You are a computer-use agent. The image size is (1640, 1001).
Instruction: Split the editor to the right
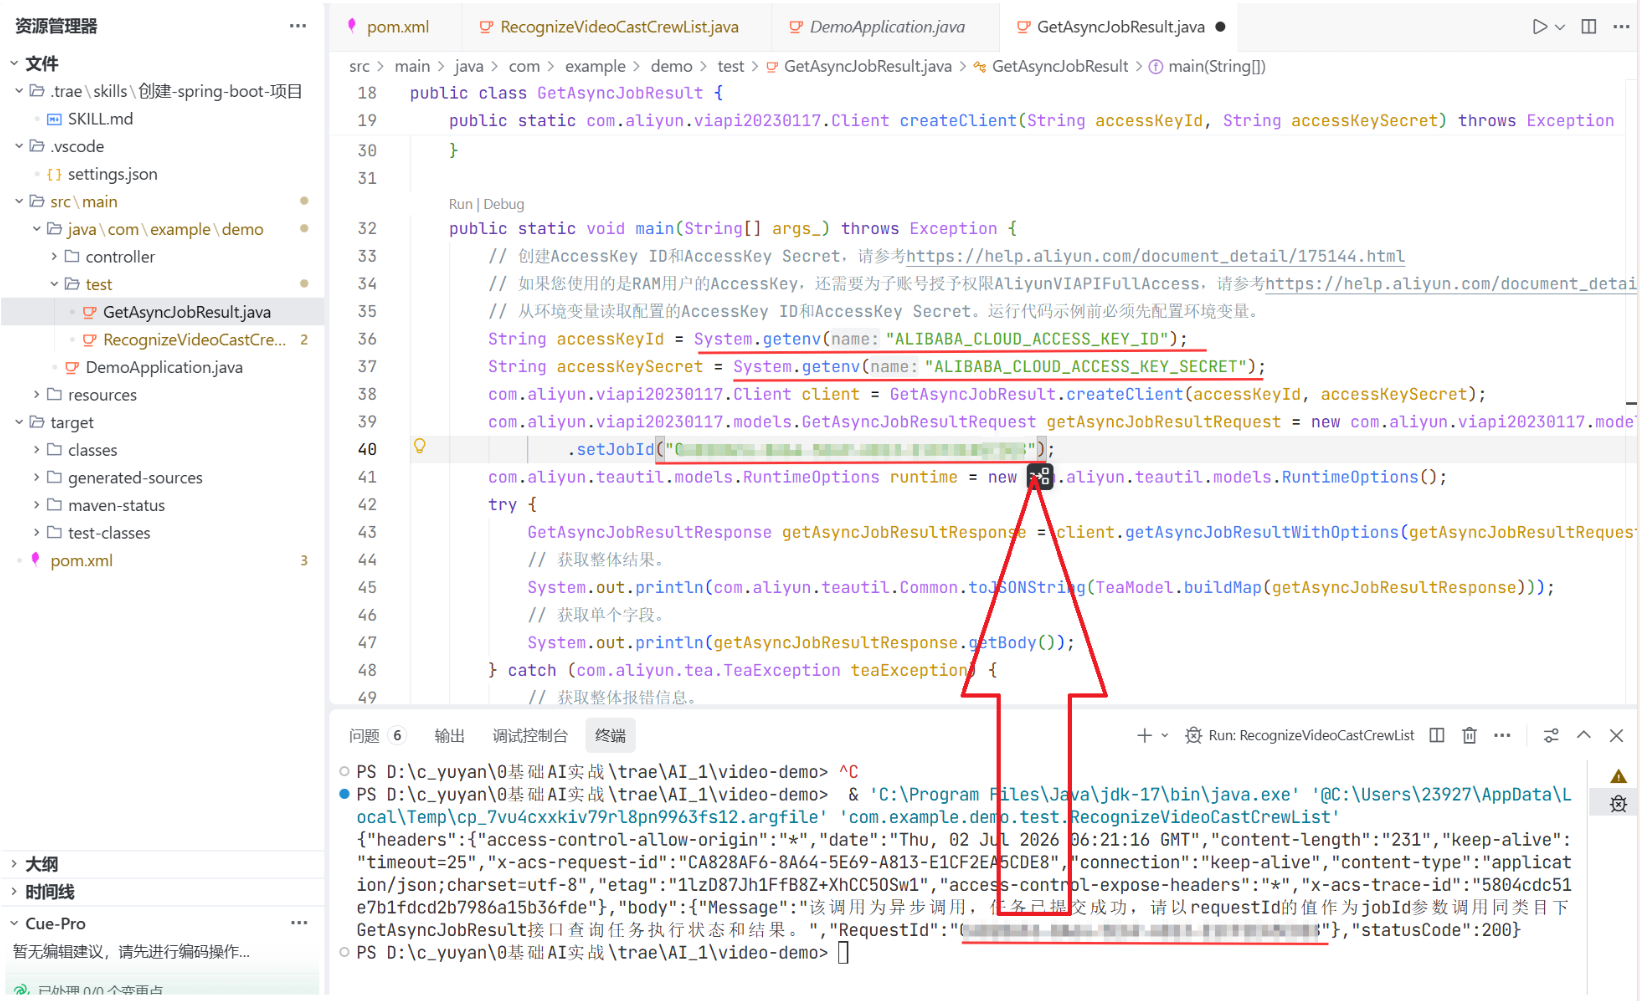[1589, 27]
